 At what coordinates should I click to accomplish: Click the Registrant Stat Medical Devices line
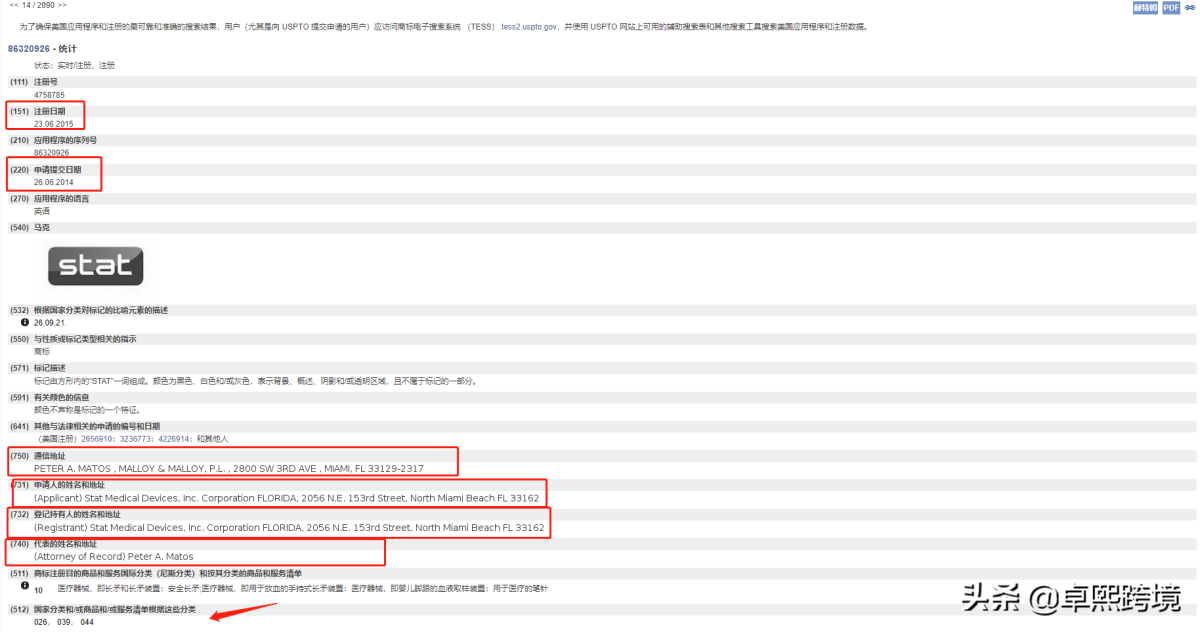coord(289,527)
